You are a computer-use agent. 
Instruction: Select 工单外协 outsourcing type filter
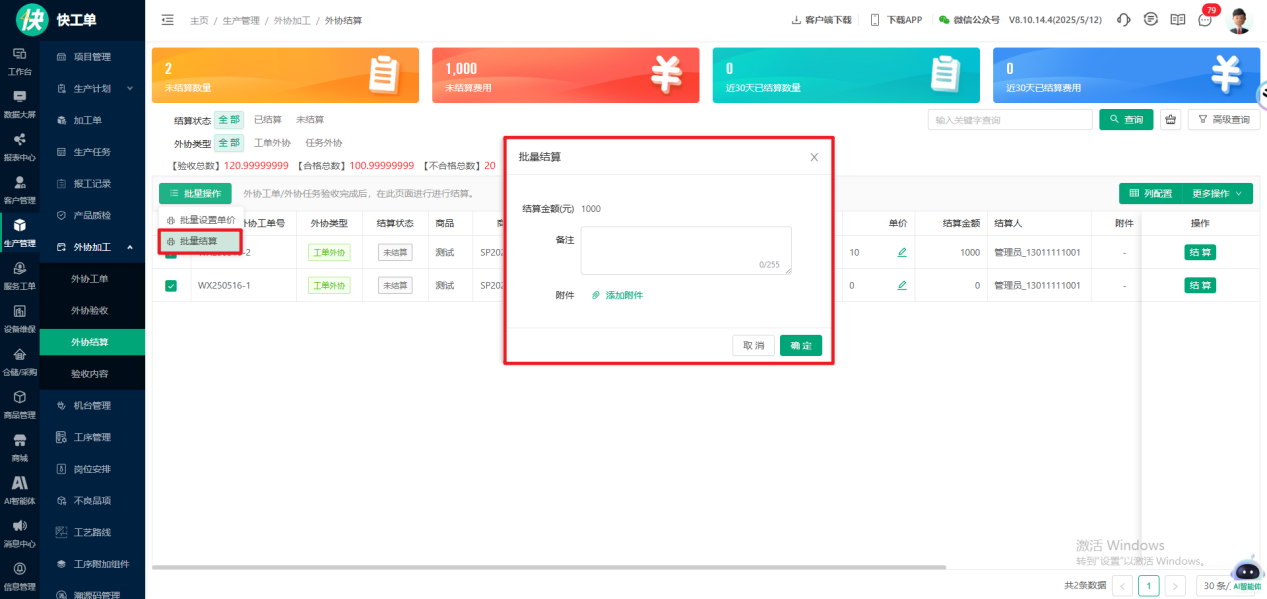272,143
